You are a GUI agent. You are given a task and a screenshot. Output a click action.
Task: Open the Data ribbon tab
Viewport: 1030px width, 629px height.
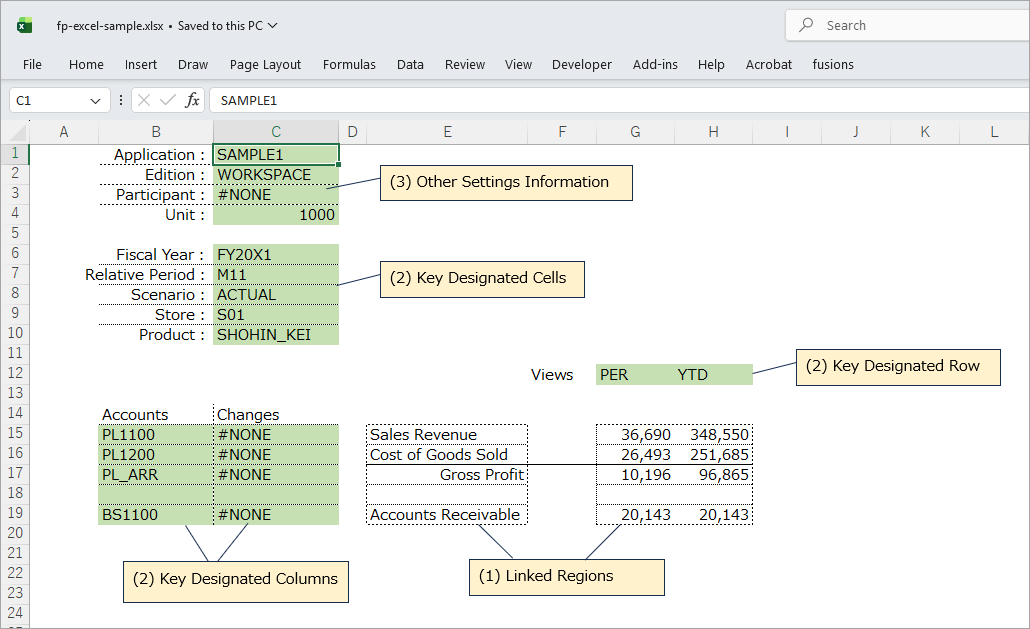click(x=410, y=64)
